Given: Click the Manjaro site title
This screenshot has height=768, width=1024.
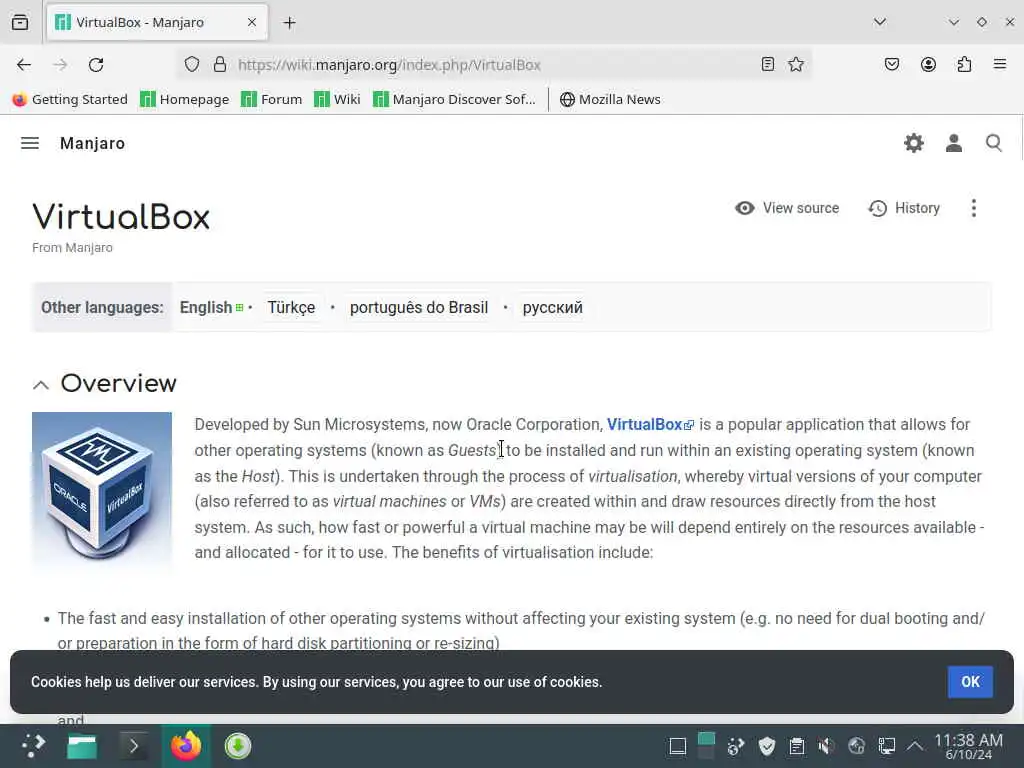Looking at the screenshot, I should 92,143.
